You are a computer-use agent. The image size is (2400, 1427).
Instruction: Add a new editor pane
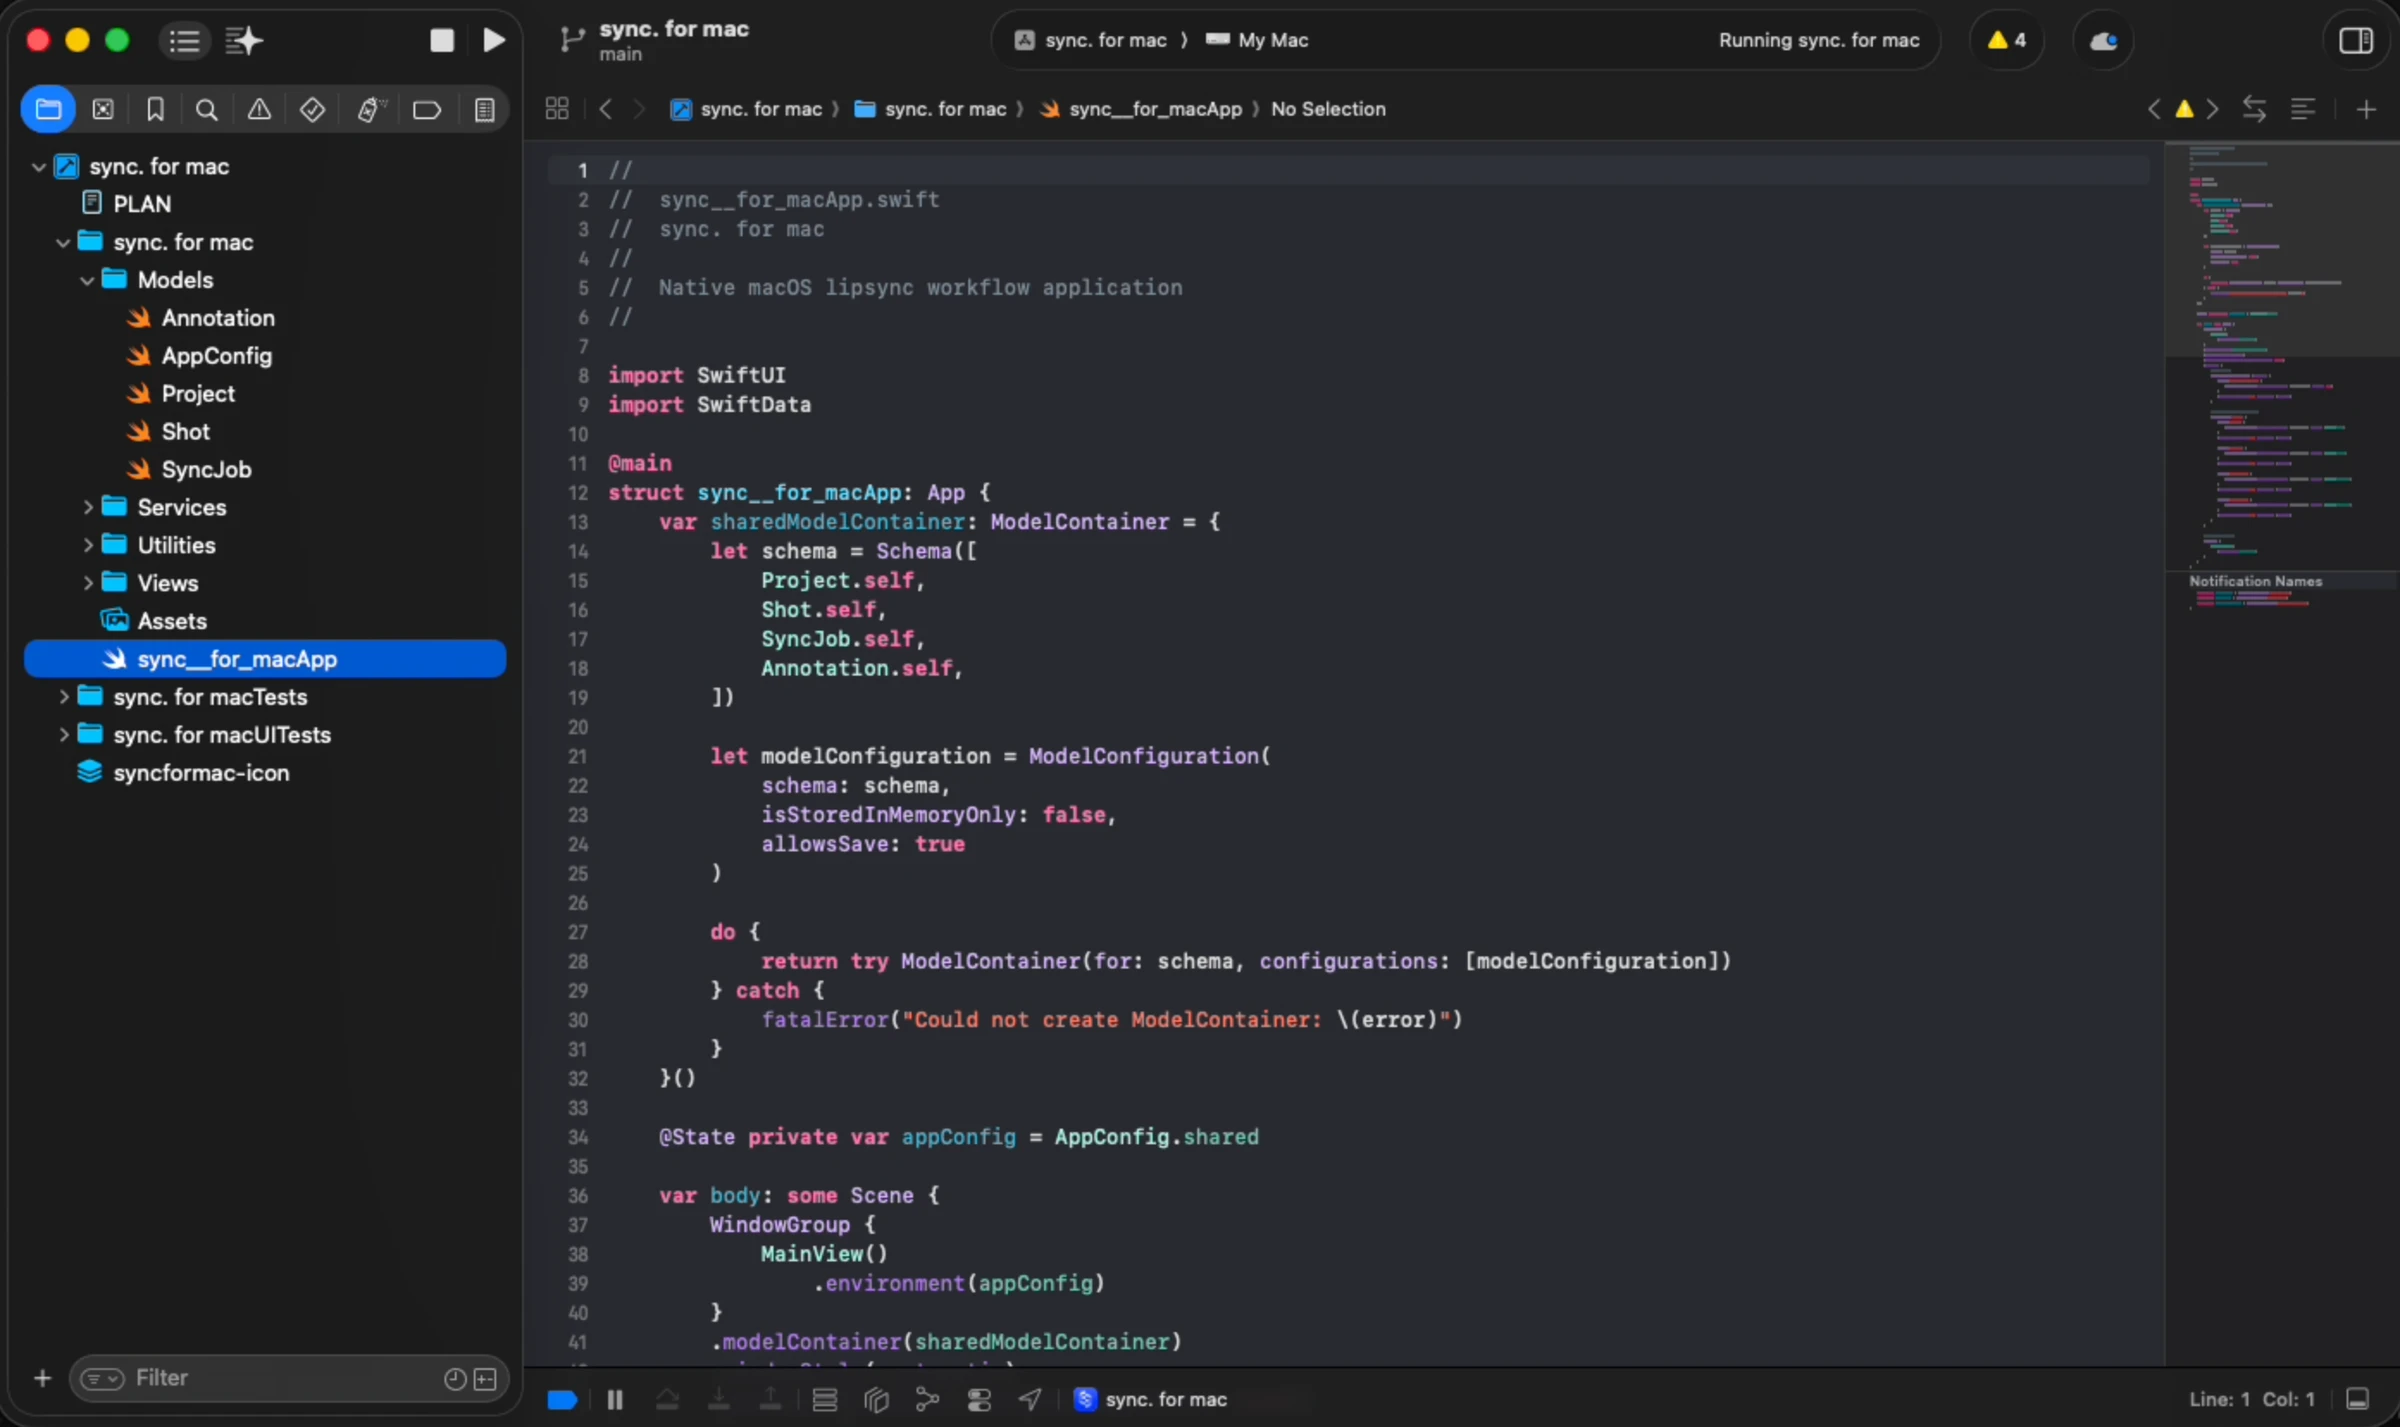click(2366, 109)
